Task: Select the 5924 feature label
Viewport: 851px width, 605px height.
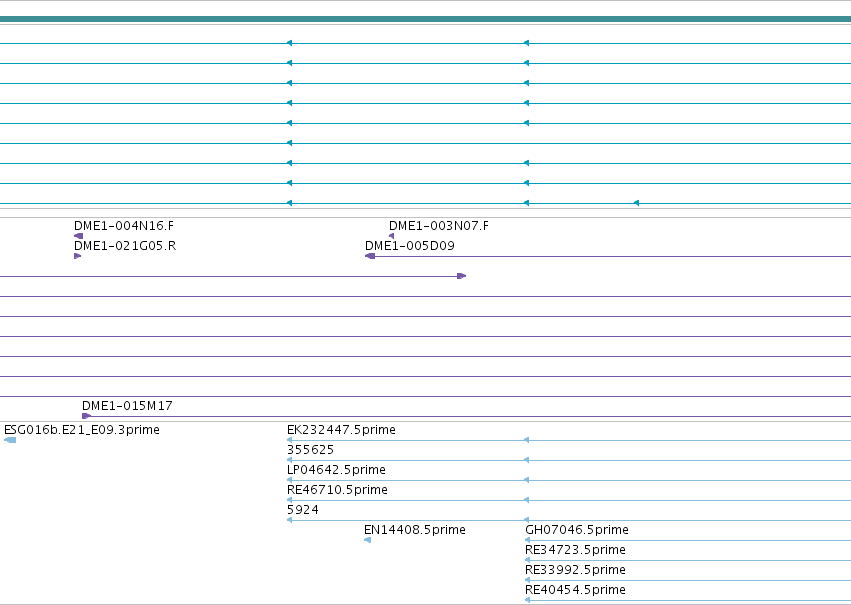Action: pyautogui.click(x=303, y=510)
